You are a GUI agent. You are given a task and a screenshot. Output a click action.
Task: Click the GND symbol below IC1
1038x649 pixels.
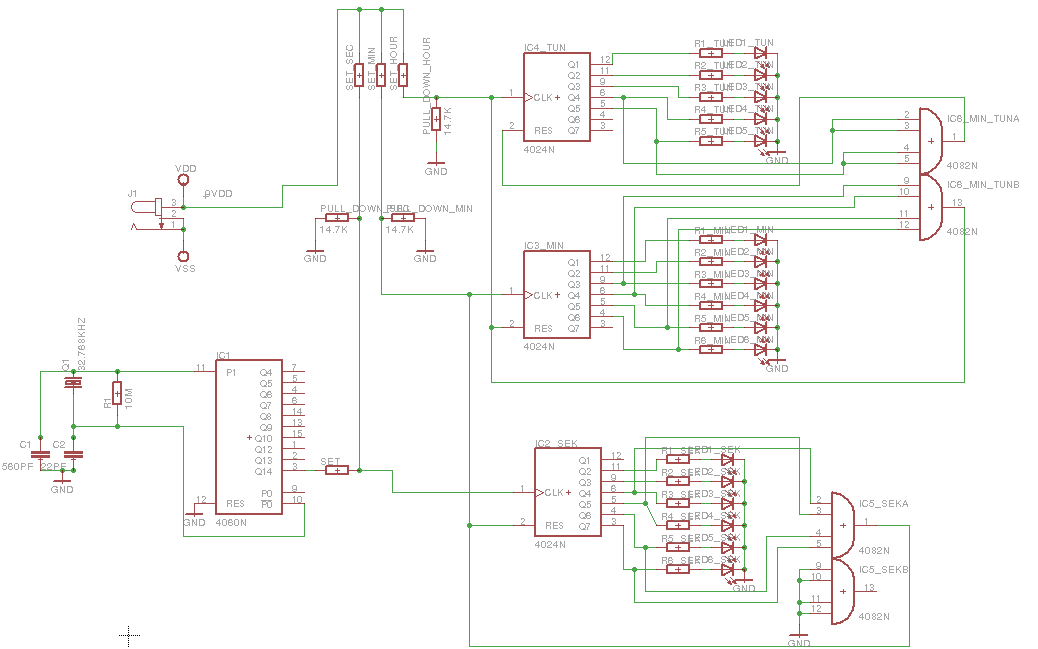[x=196, y=513]
